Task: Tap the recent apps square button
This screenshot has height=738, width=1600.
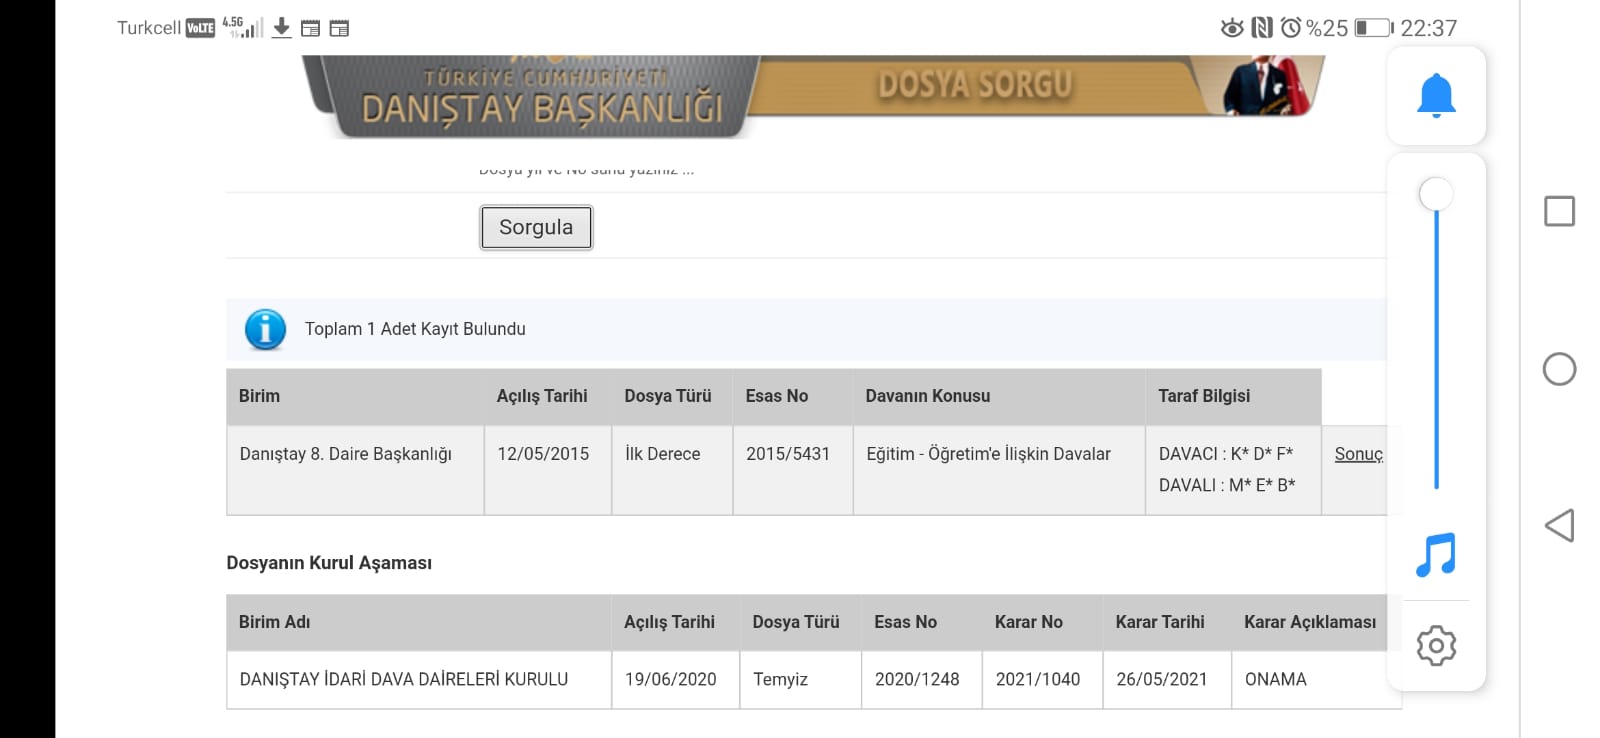Action: 1559,211
